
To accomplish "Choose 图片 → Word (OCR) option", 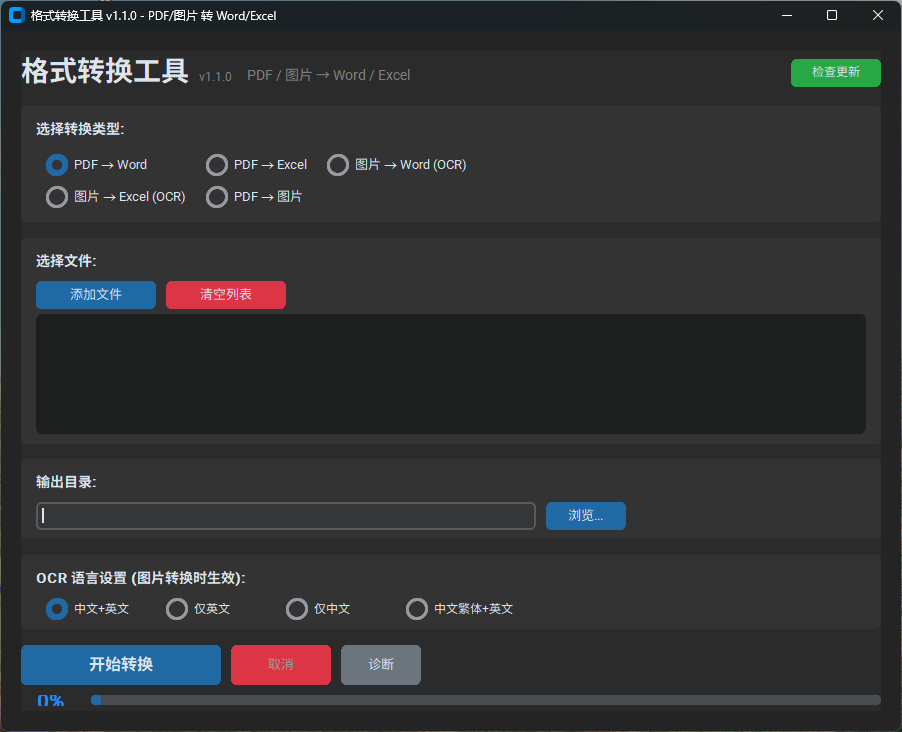I will coord(397,165).
